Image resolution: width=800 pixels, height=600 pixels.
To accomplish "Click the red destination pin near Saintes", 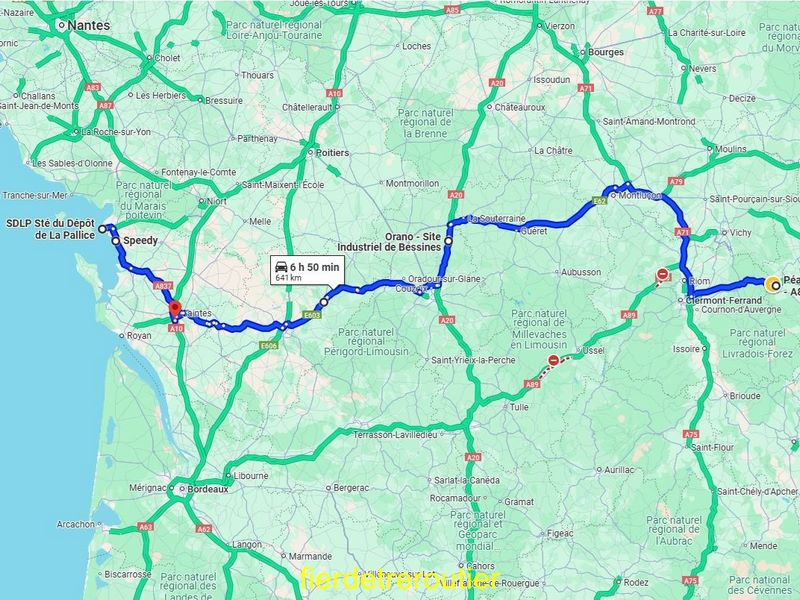I will [x=175, y=309].
